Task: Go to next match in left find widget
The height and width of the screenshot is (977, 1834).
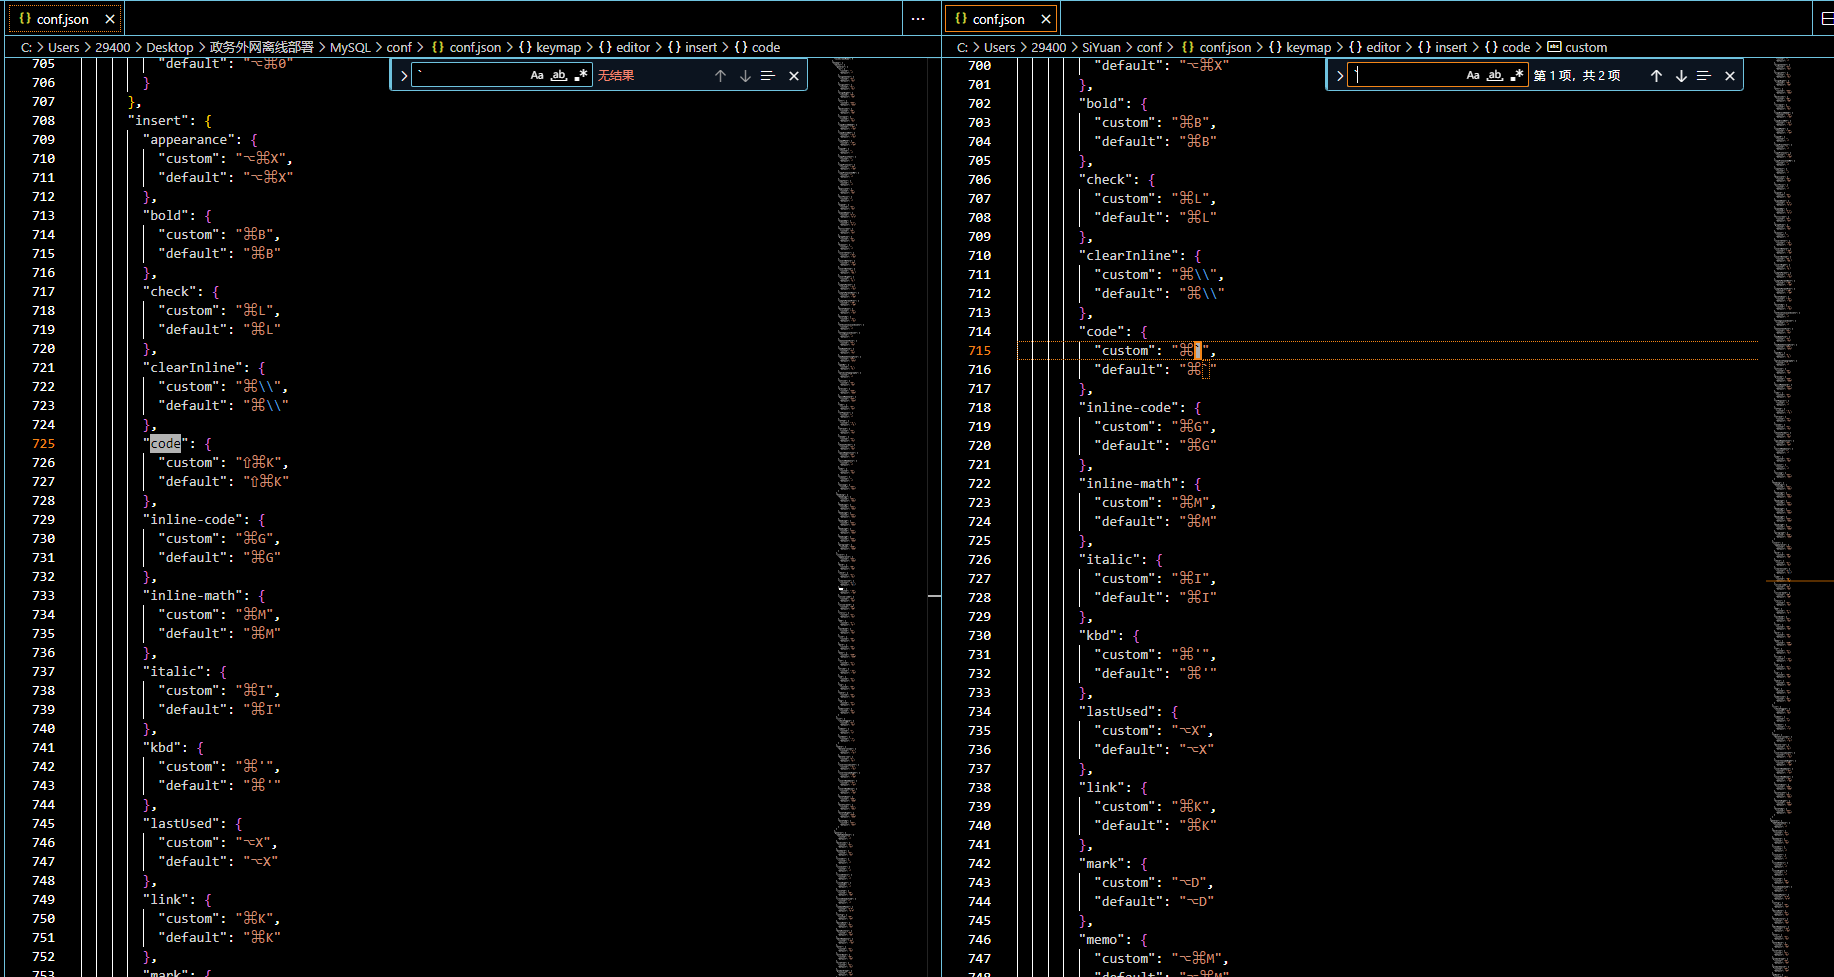Action: tap(745, 76)
